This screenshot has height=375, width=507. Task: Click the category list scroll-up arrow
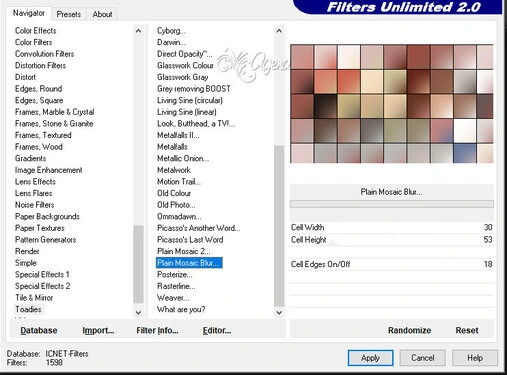coord(138,31)
